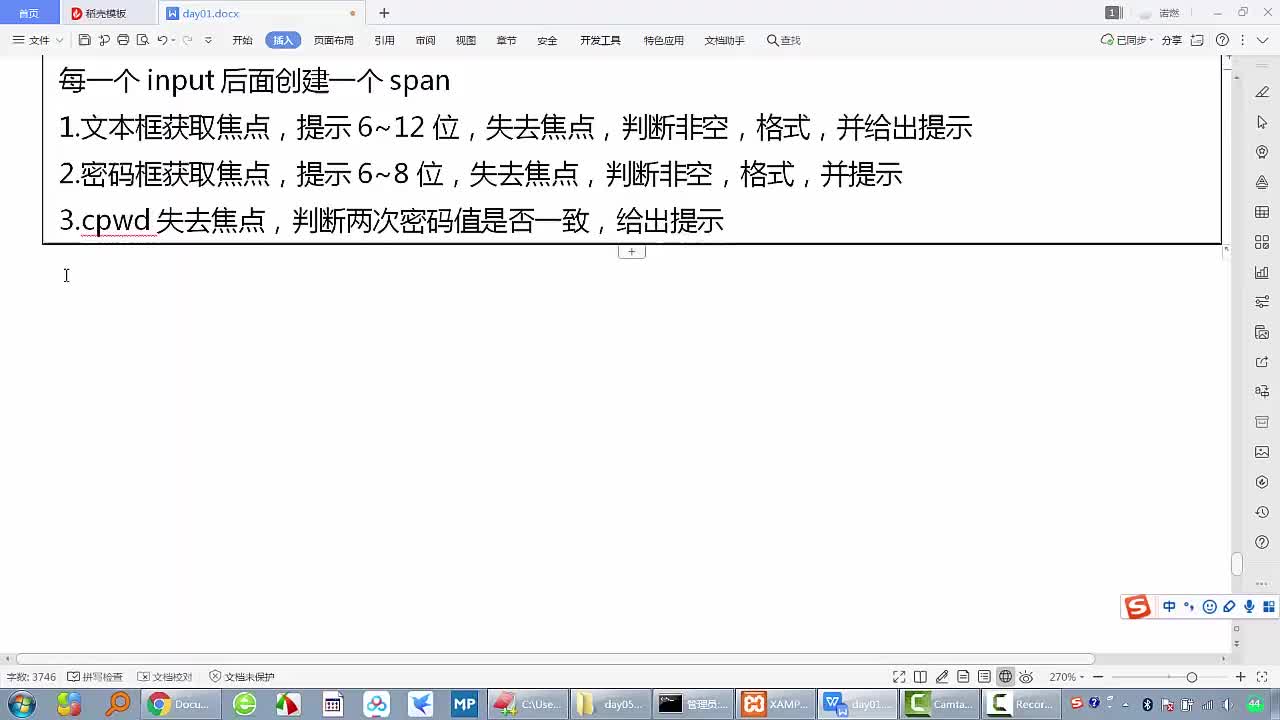The image size is (1280, 720).
Task: Open the 安全 ribbon tab
Action: click(547, 40)
